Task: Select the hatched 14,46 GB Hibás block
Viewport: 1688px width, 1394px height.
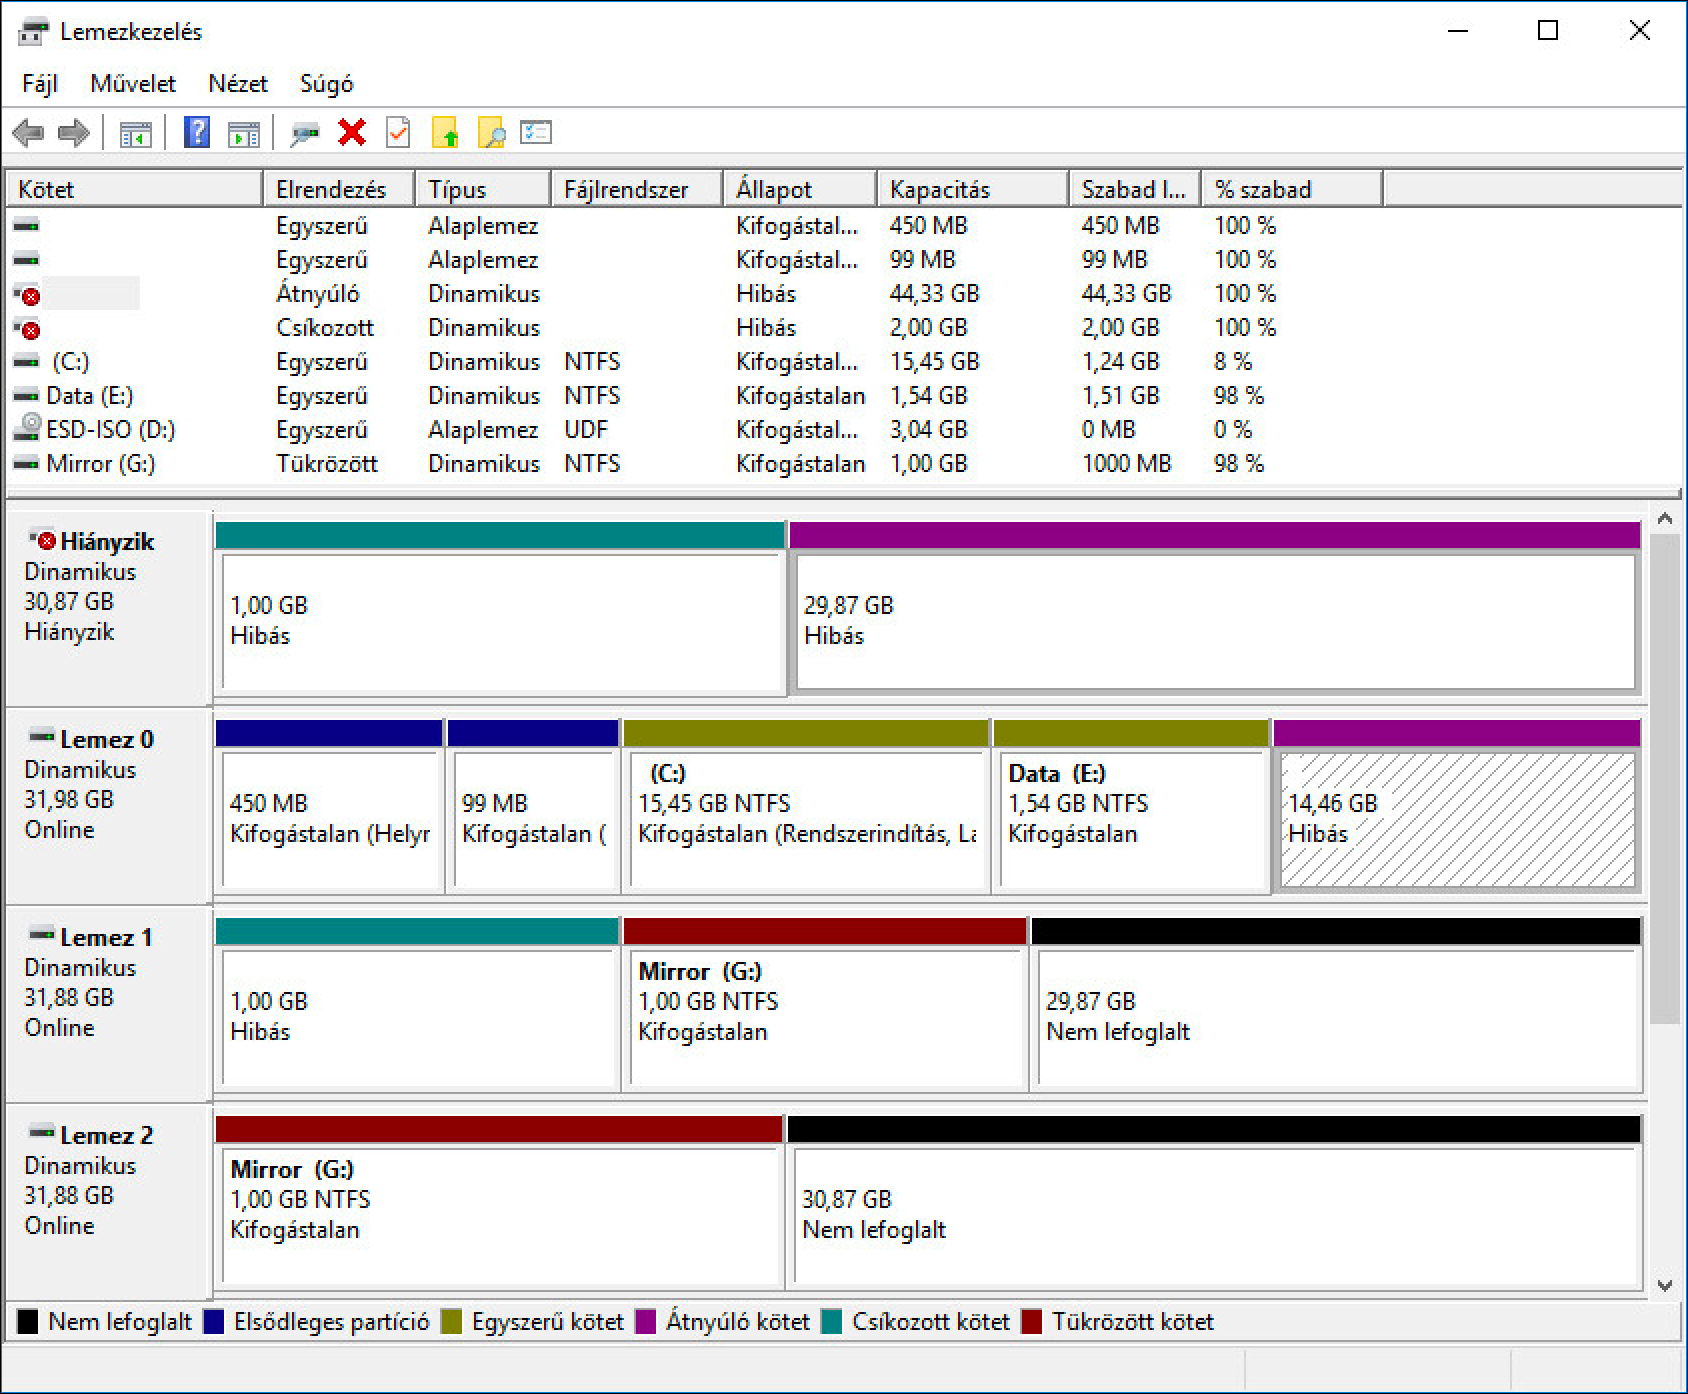Action: (1458, 819)
